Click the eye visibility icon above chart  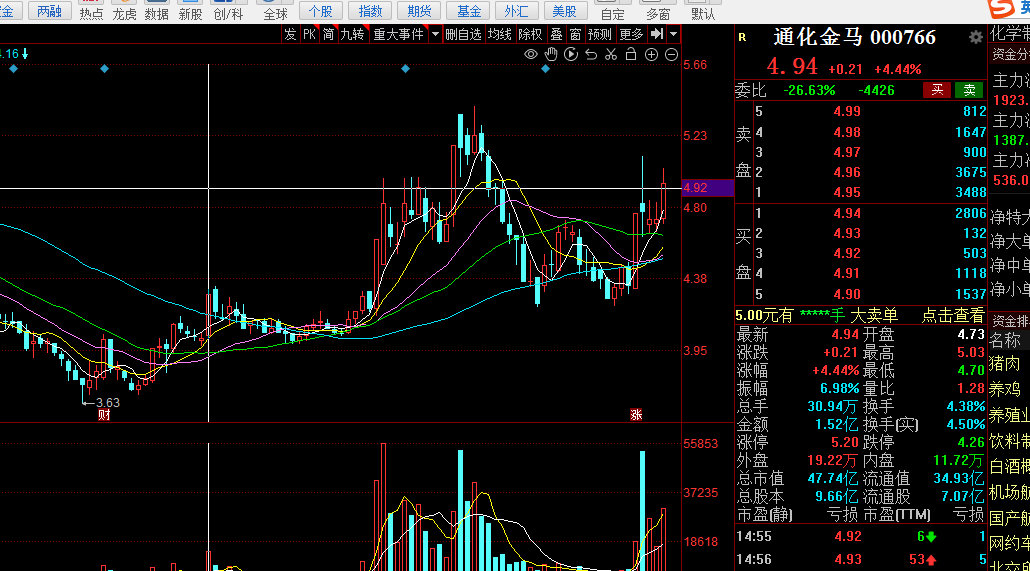click(532, 54)
